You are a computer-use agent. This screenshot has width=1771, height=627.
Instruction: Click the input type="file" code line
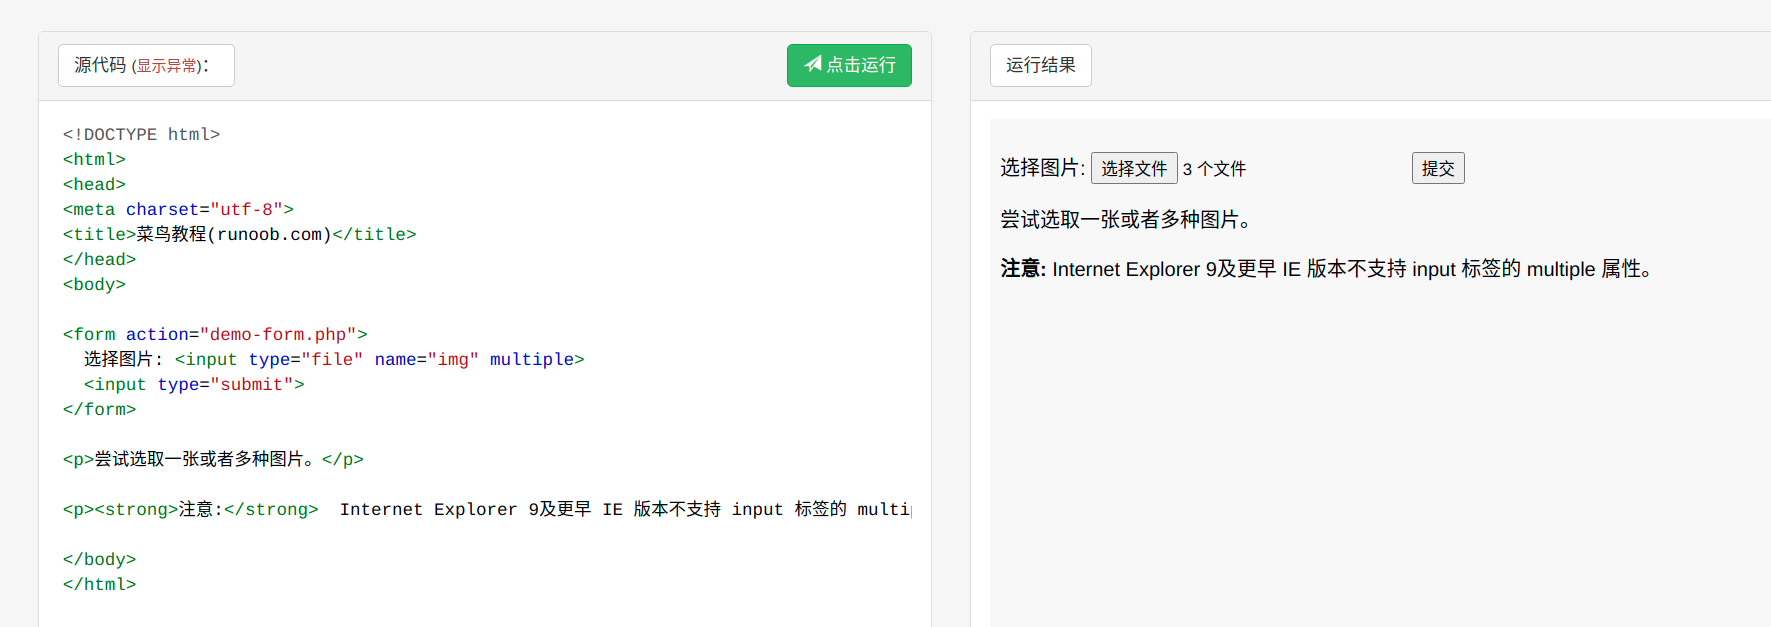pos(334,359)
